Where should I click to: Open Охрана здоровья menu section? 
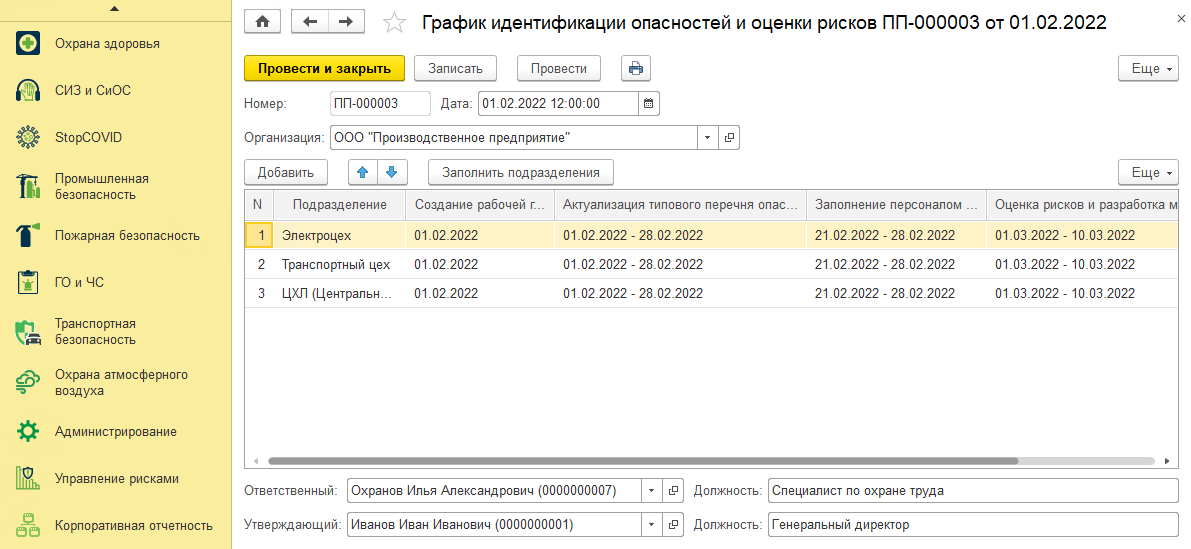click(107, 43)
